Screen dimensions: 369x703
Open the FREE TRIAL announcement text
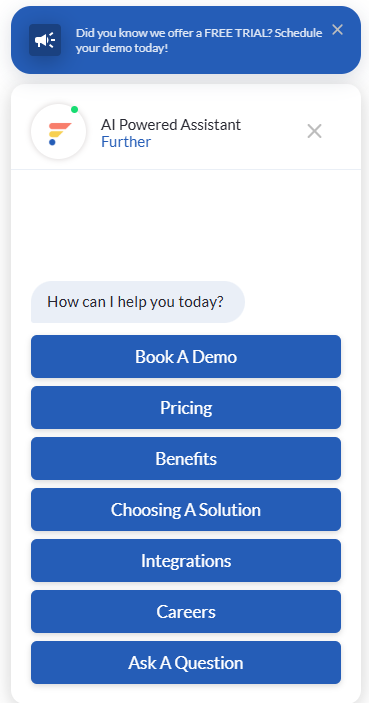pyautogui.click(x=199, y=40)
